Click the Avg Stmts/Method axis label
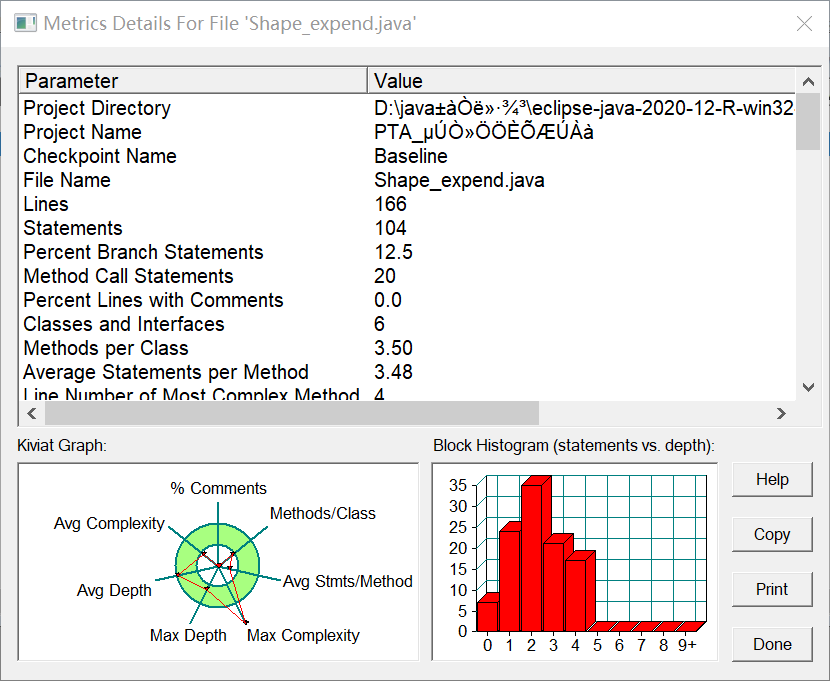Viewport: 830px width, 681px height. pyautogui.click(x=348, y=581)
